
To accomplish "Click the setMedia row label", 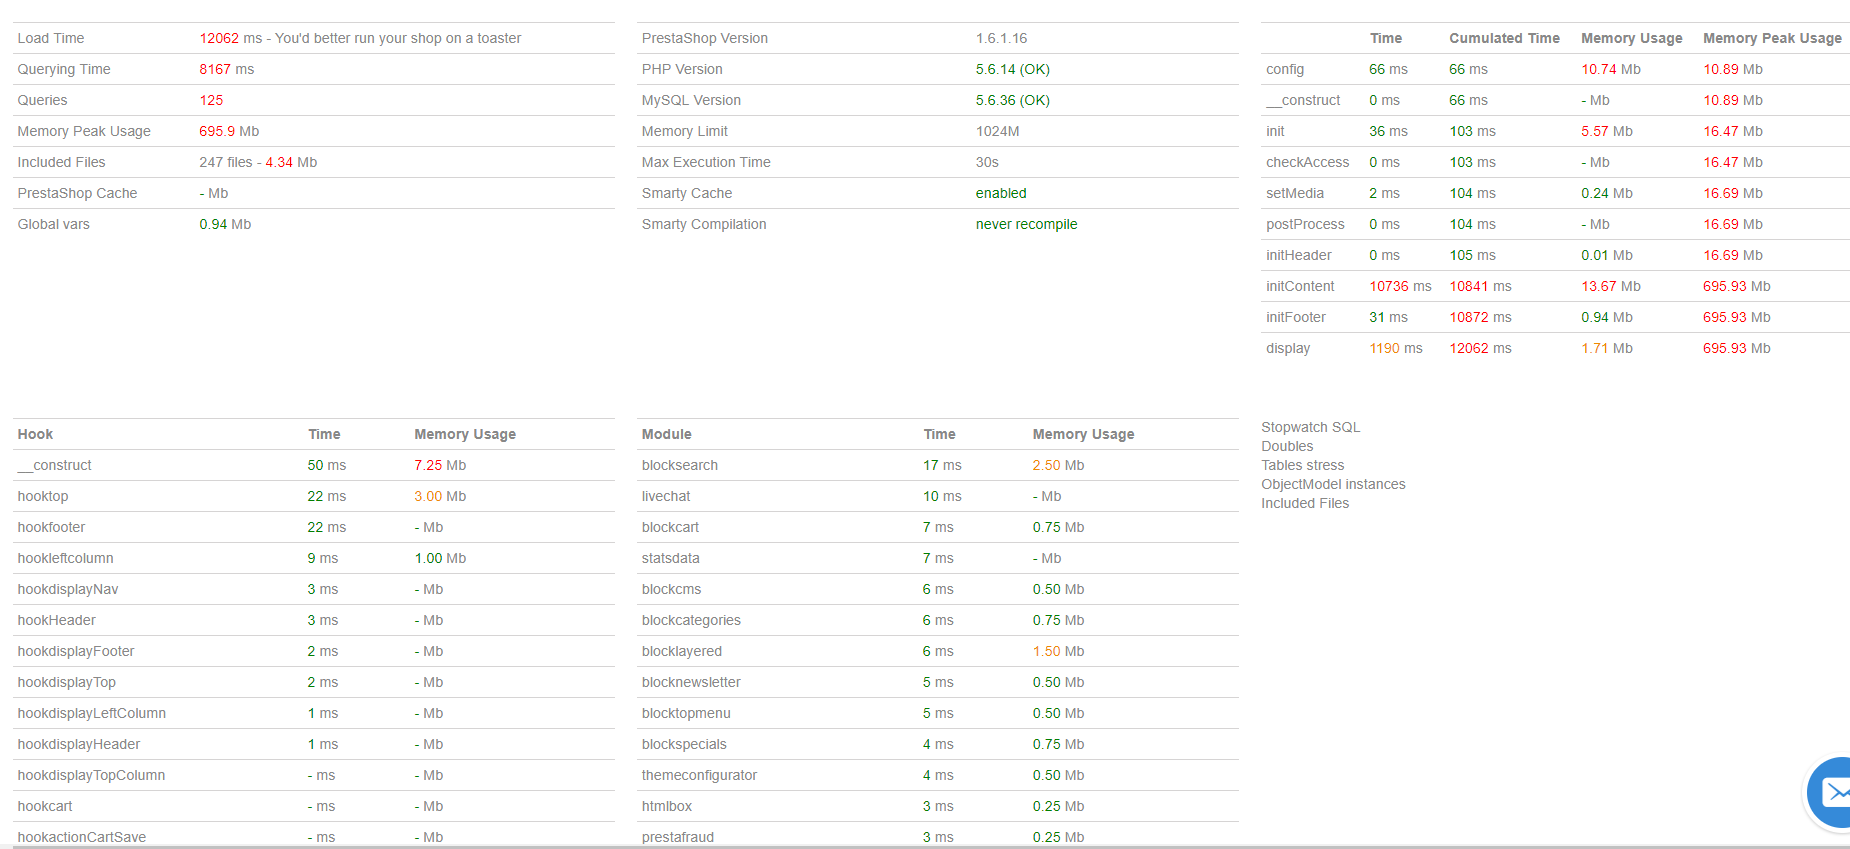I will [1295, 193].
